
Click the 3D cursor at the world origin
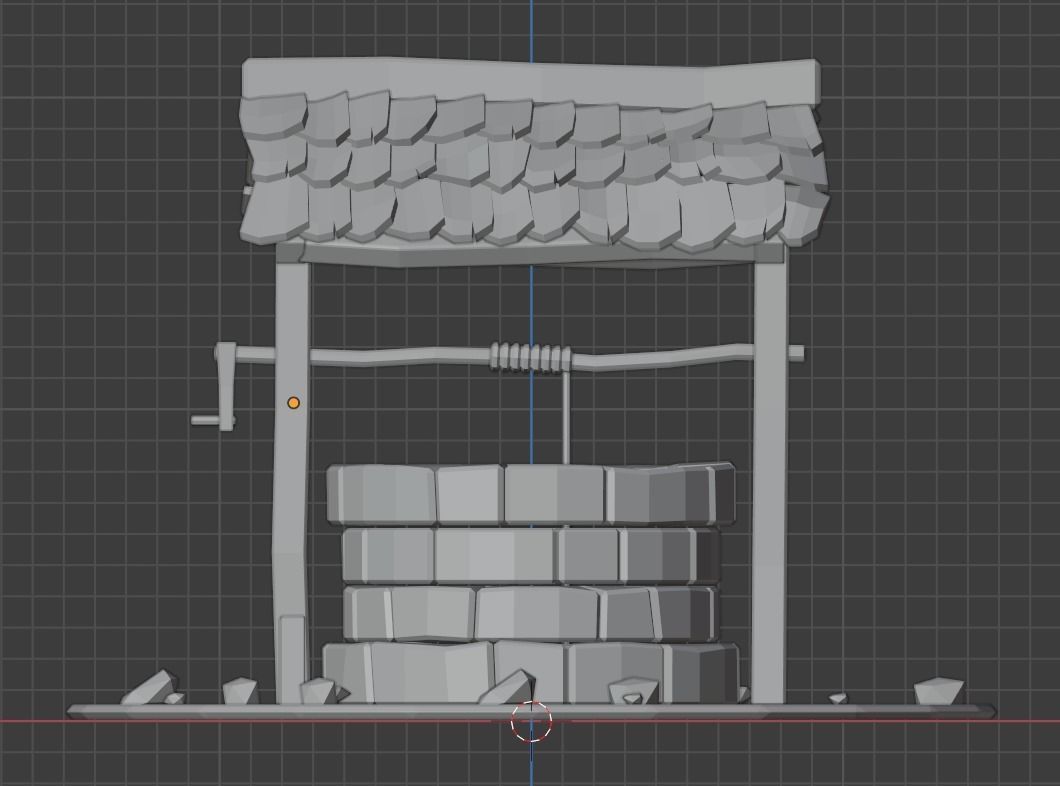[x=531, y=721]
